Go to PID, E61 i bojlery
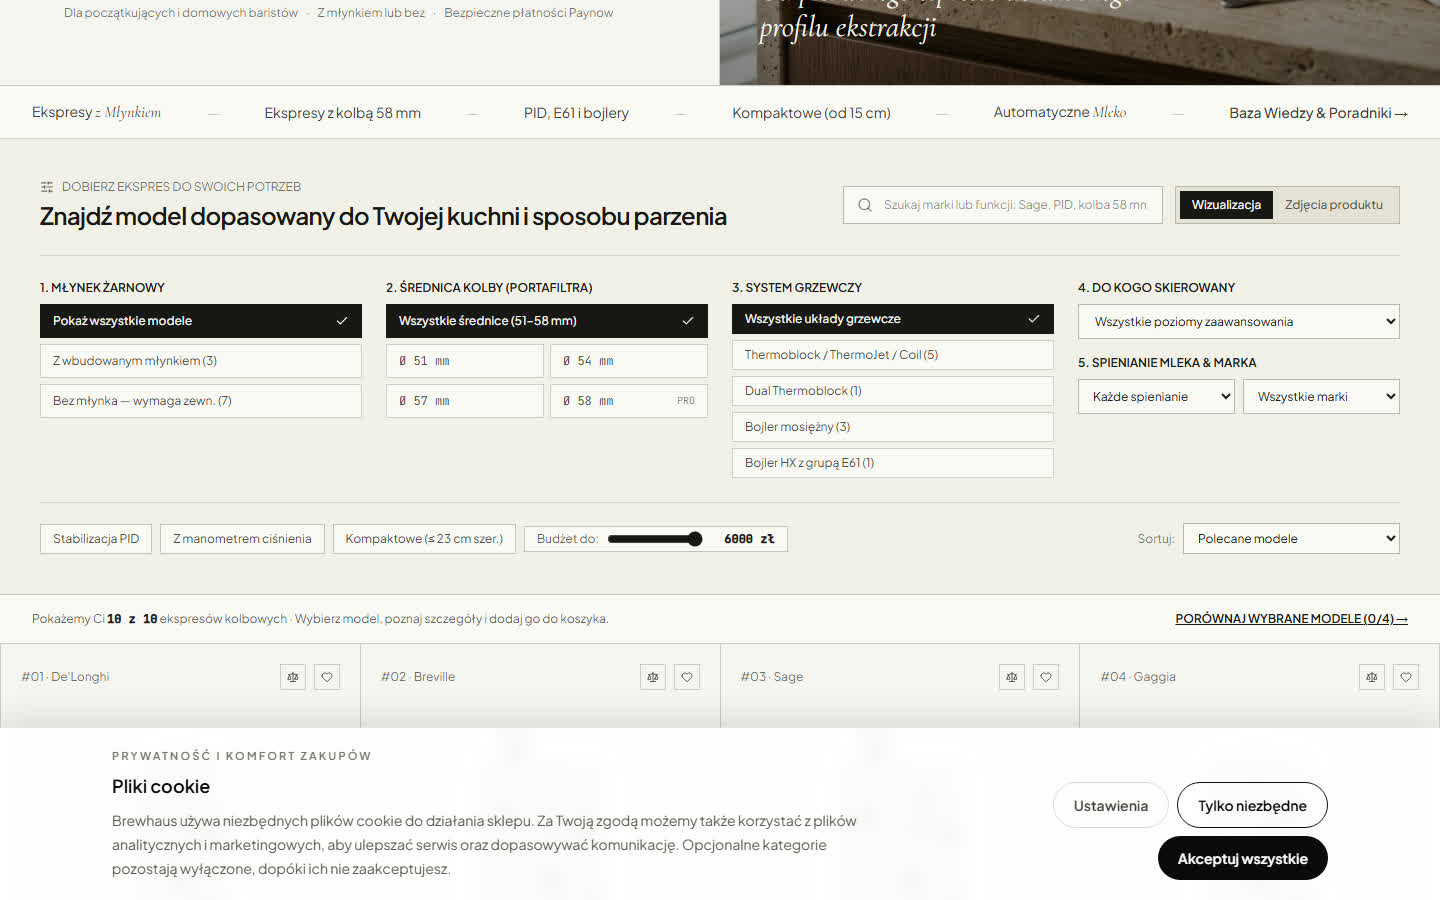Image resolution: width=1440 pixels, height=900 pixels. (x=576, y=113)
